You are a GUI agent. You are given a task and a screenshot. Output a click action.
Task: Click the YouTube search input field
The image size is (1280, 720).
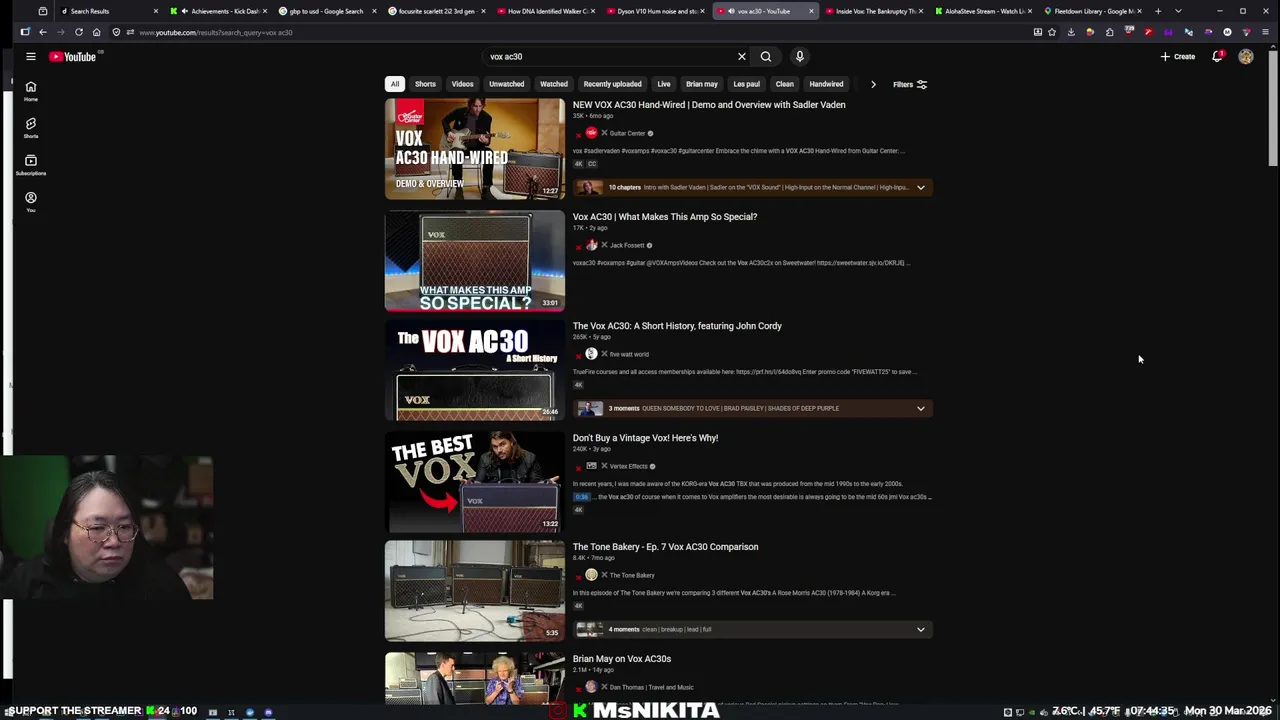(x=610, y=57)
